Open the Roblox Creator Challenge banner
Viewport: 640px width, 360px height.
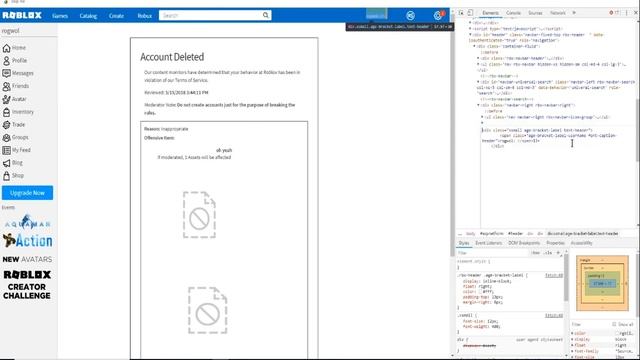27,285
